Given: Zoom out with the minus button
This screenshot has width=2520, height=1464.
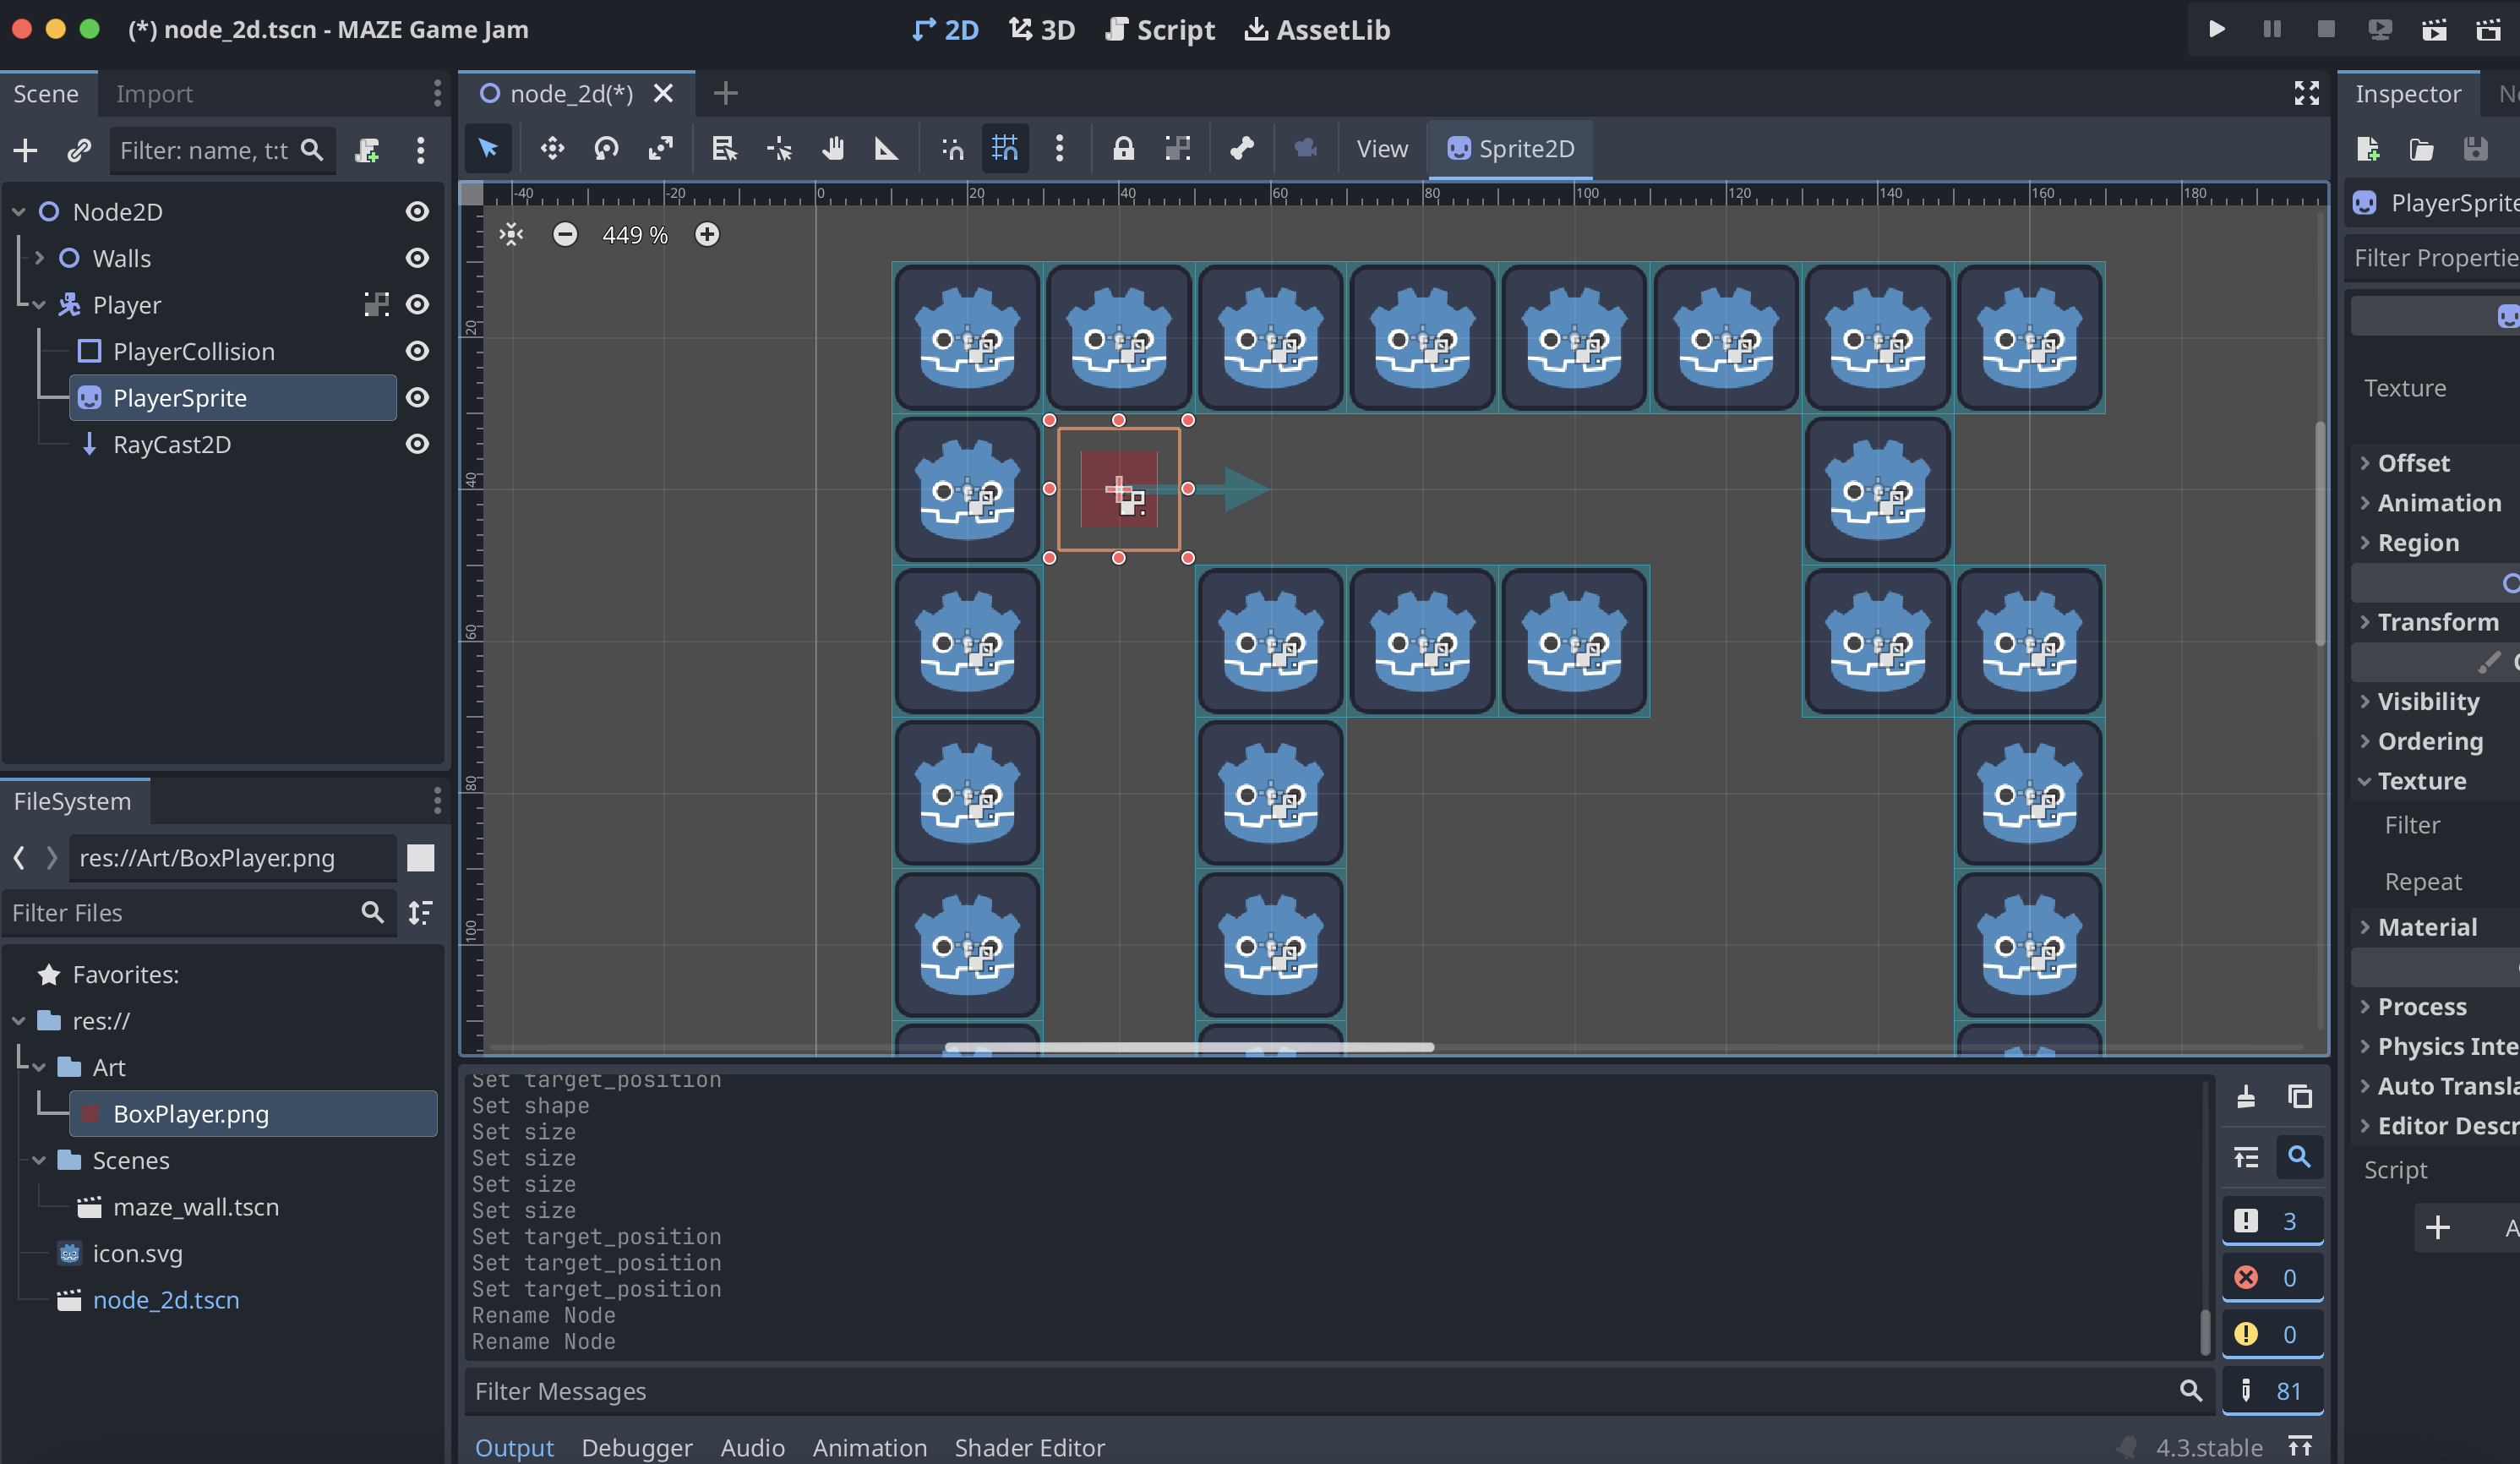Looking at the screenshot, I should click(x=565, y=234).
